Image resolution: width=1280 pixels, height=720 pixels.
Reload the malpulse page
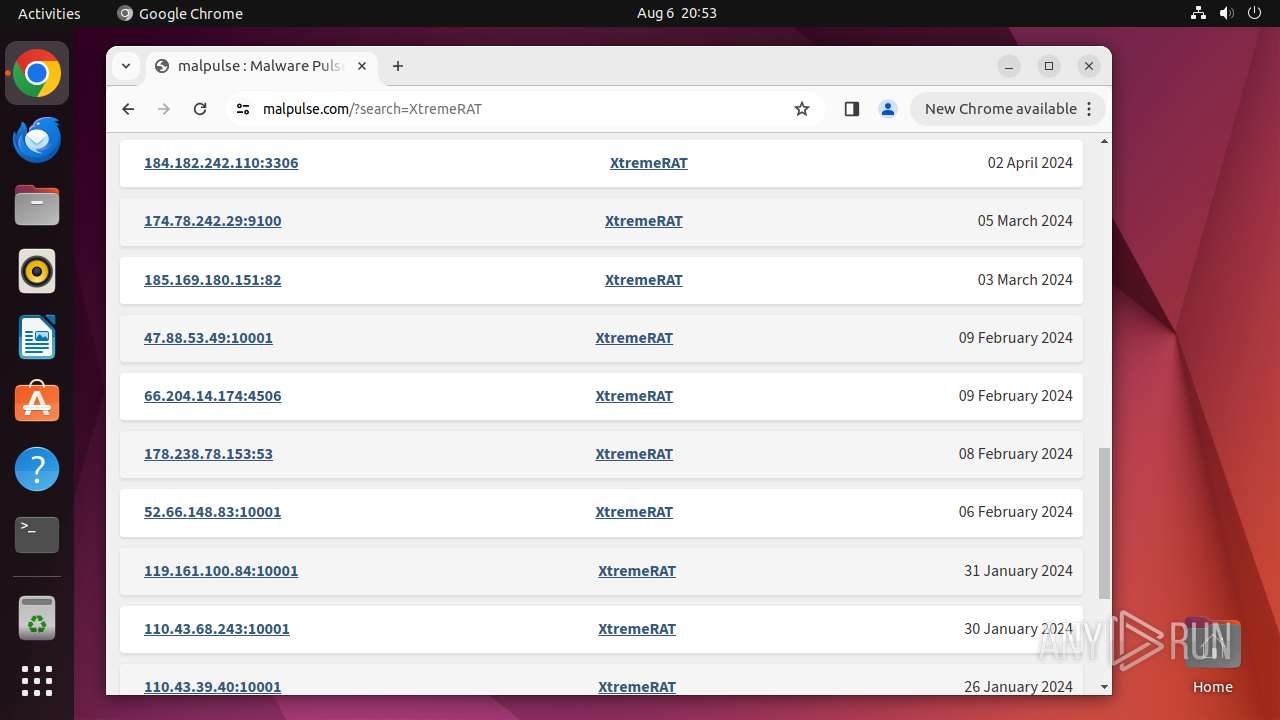pyautogui.click(x=200, y=109)
